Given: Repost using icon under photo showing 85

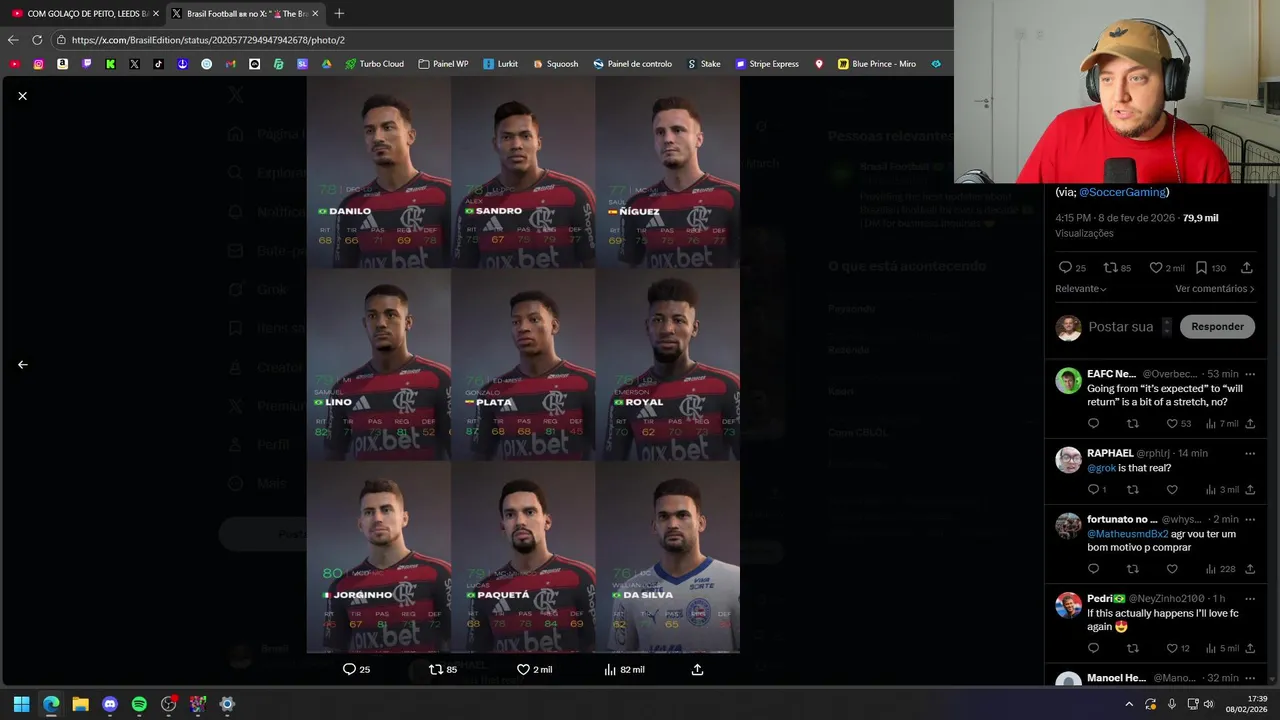Looking at the screenshot, I should [443, 669].
